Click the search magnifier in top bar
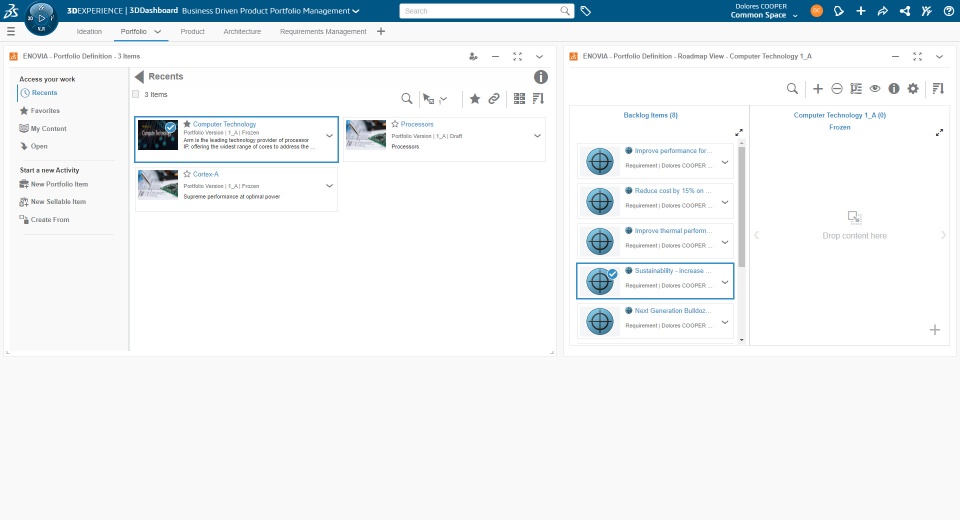960x520 pixels. 564,11
